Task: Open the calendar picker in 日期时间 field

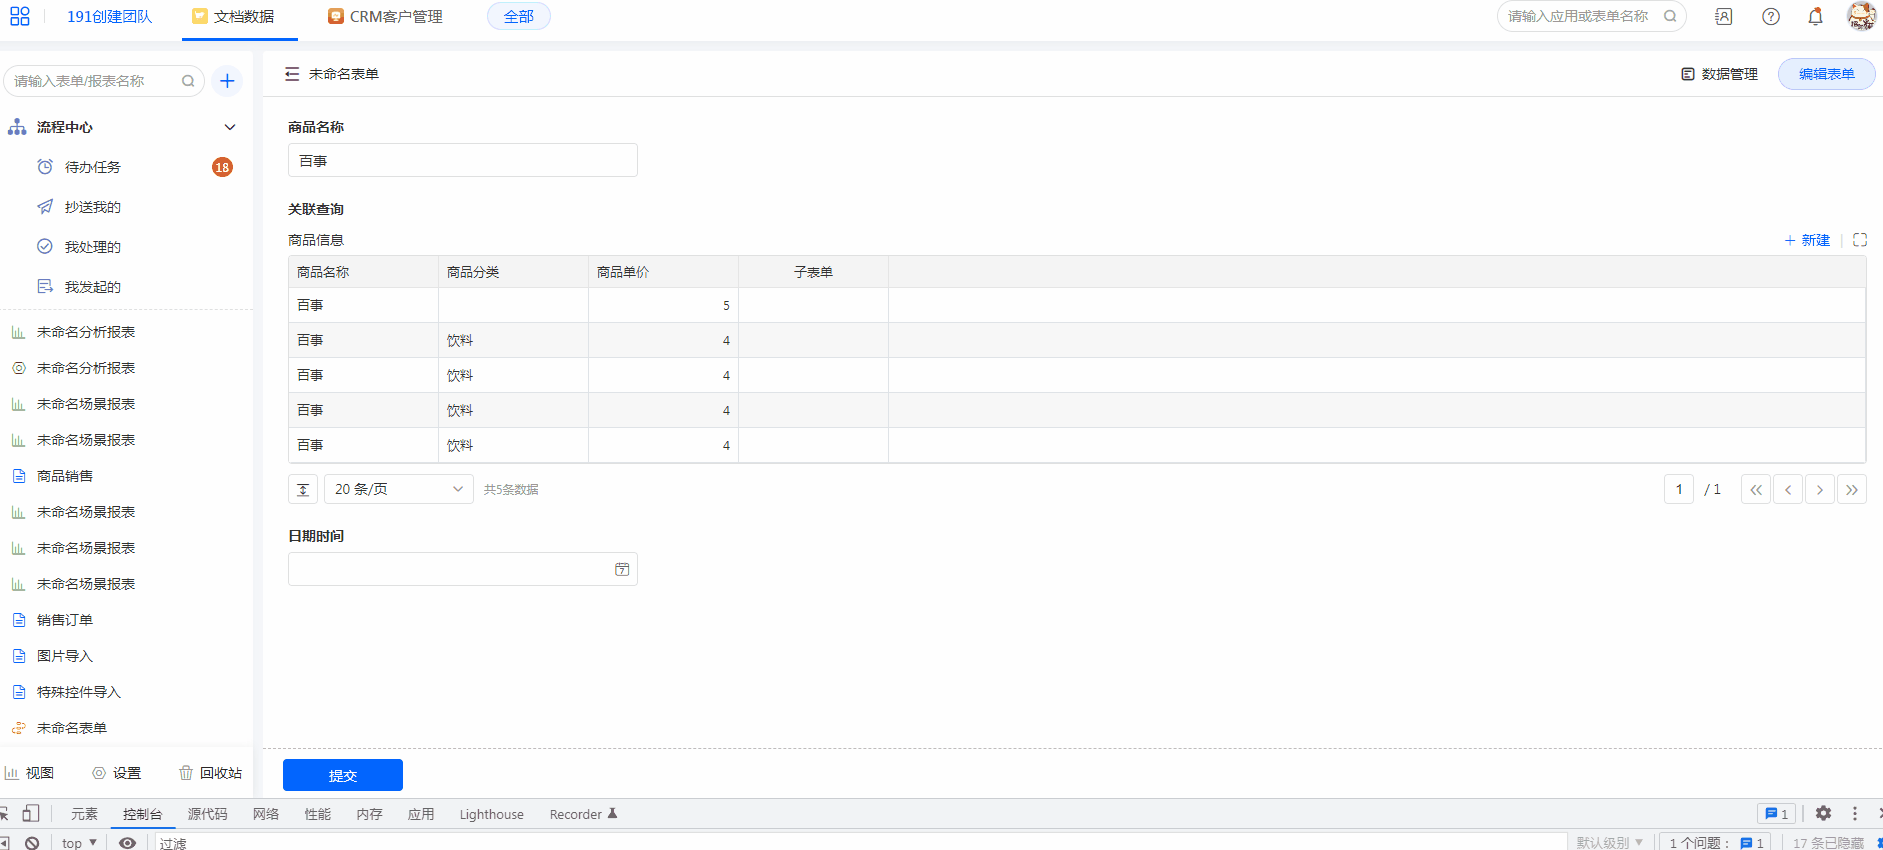Action: pyautogui.click(x=622, y=569)
